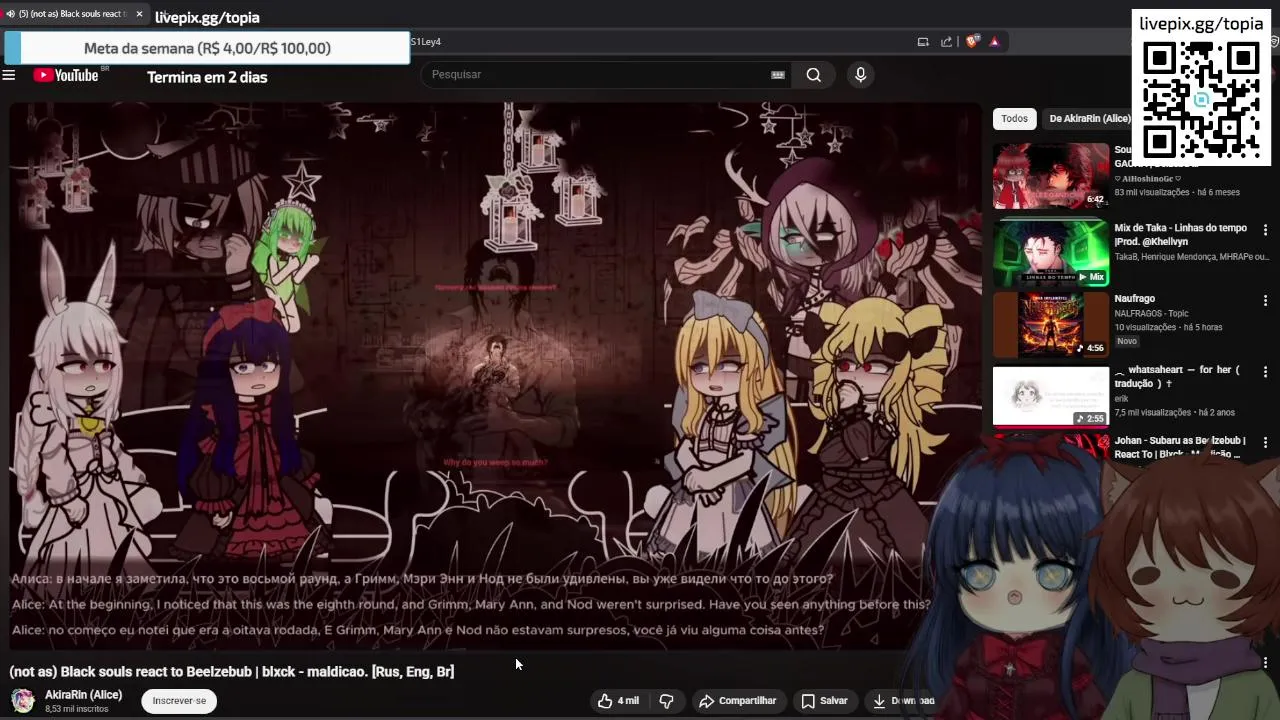Viewport: 1280px width, 720px height.
Task: Open options menu for whatsaheart video
Action: (x=1265, y=372)
